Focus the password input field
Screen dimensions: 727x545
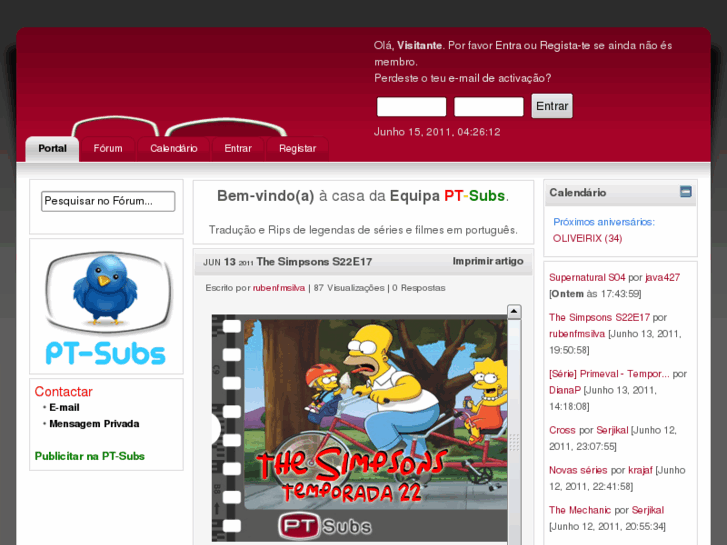[489, 107]
